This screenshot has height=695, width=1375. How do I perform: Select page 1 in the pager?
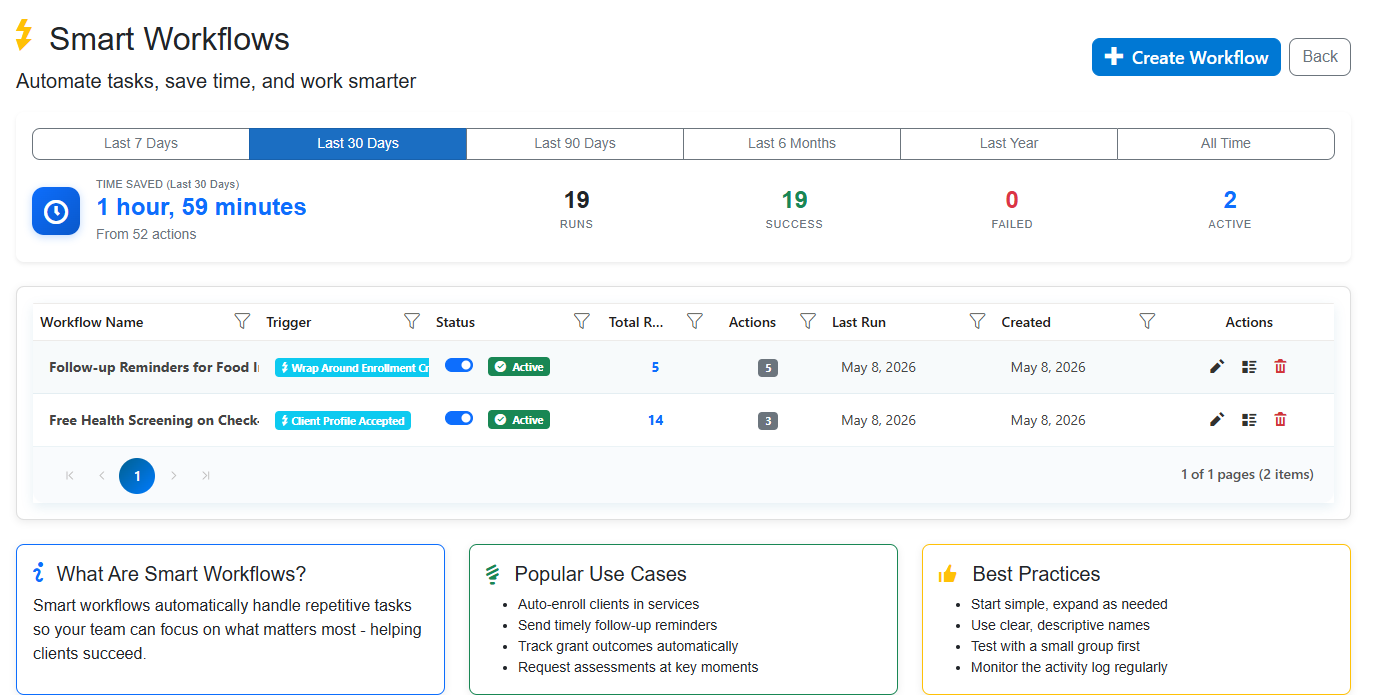[137, 476]
